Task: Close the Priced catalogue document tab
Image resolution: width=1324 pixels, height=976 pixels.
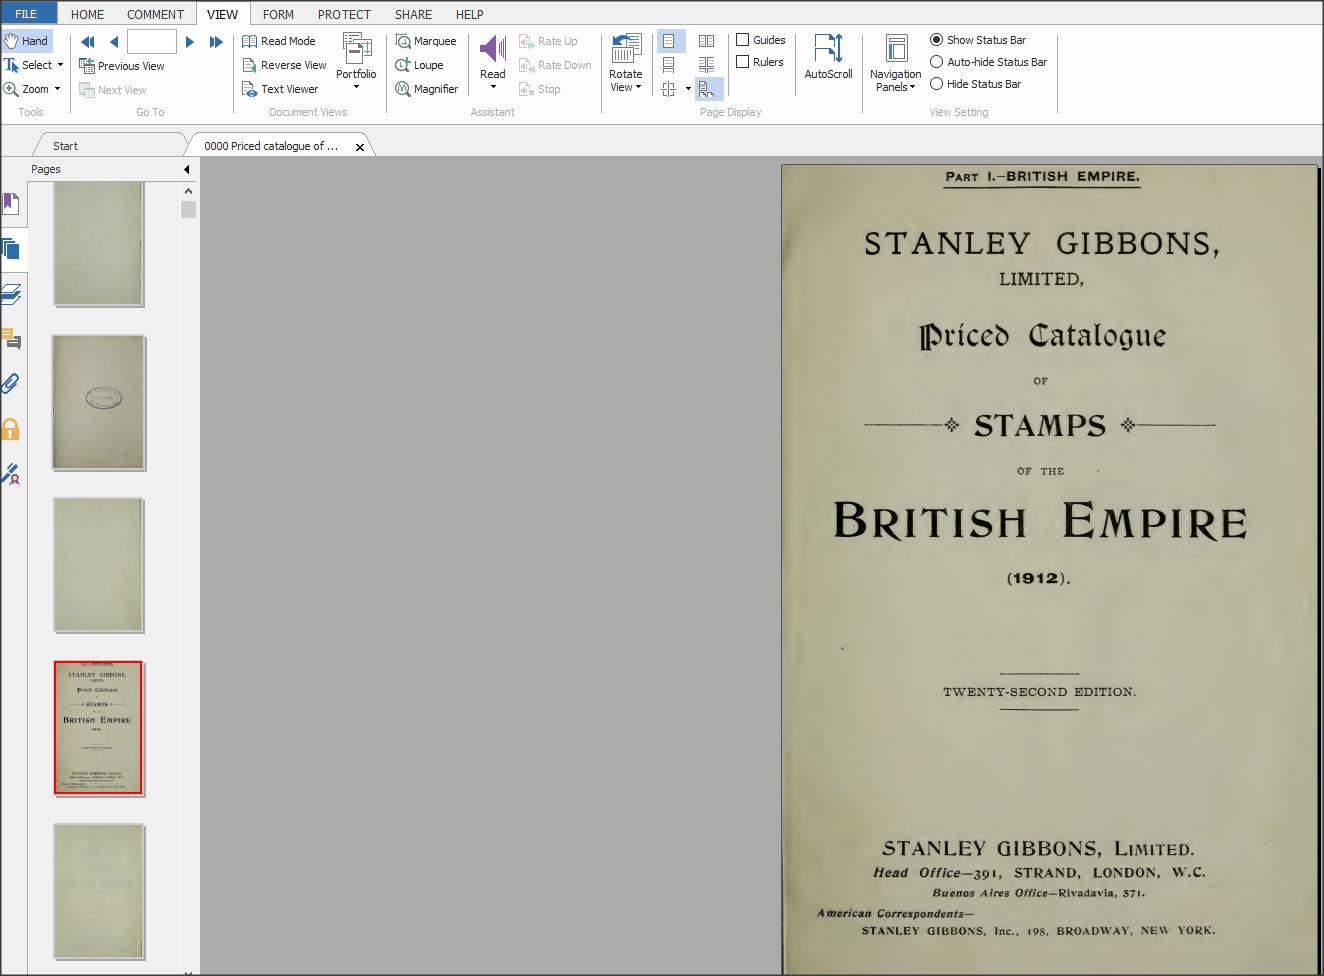Action: coord(360,147)
